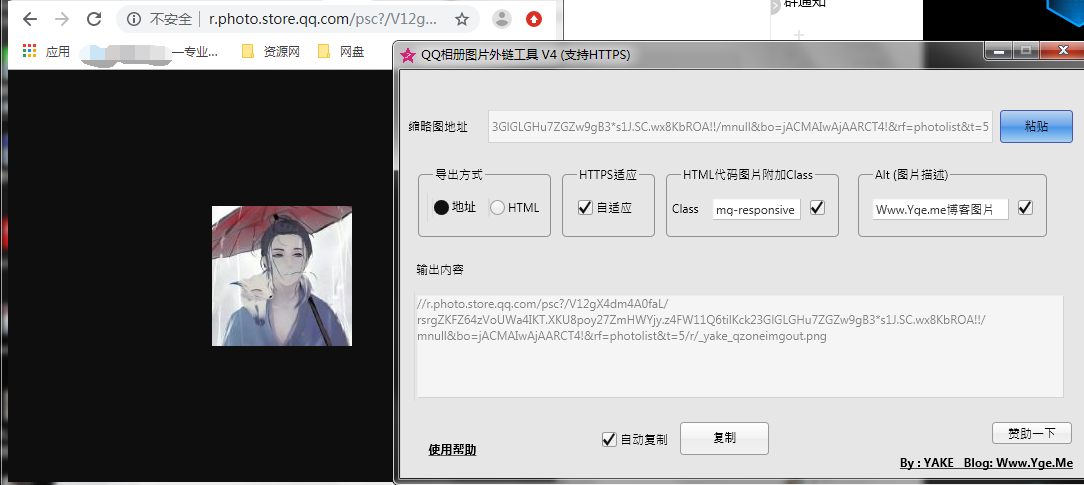Click the not-secure site info icon
This screenshot has height=485, width=1084.
pyautogui.click(x=134, y=19)
